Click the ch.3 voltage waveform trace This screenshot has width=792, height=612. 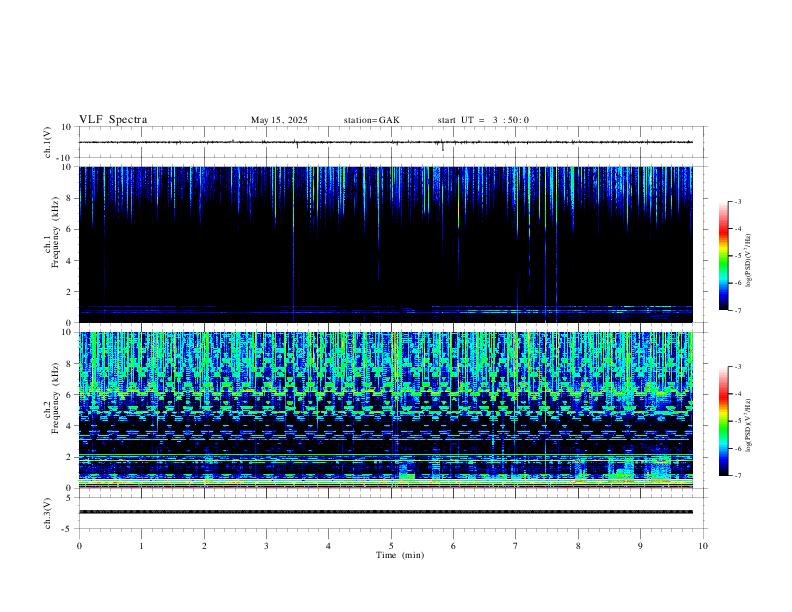tap(386, 512)
